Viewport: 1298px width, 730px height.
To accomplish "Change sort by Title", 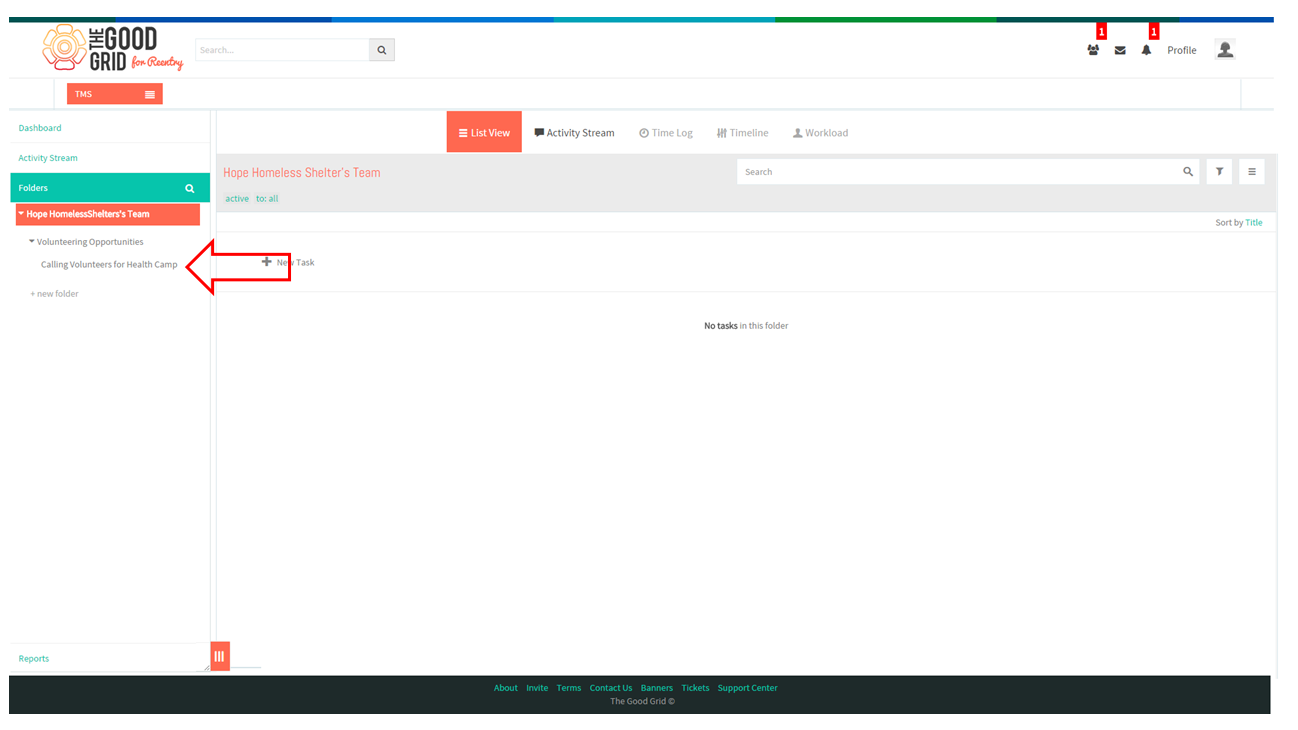I will 1253,223.
